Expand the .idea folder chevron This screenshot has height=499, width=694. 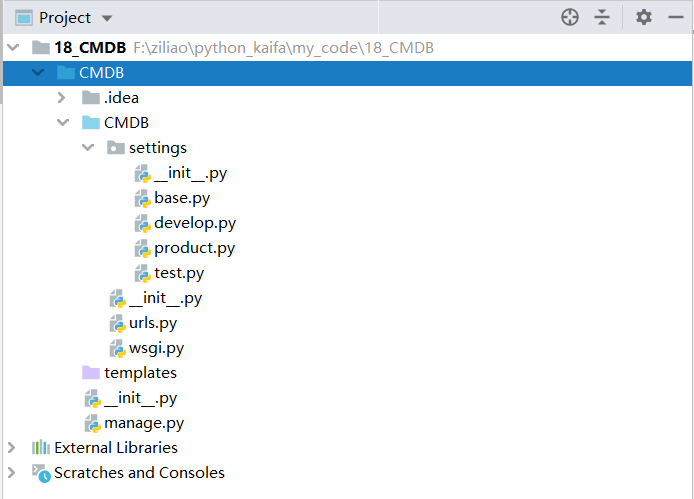click(x=62, y=97)
